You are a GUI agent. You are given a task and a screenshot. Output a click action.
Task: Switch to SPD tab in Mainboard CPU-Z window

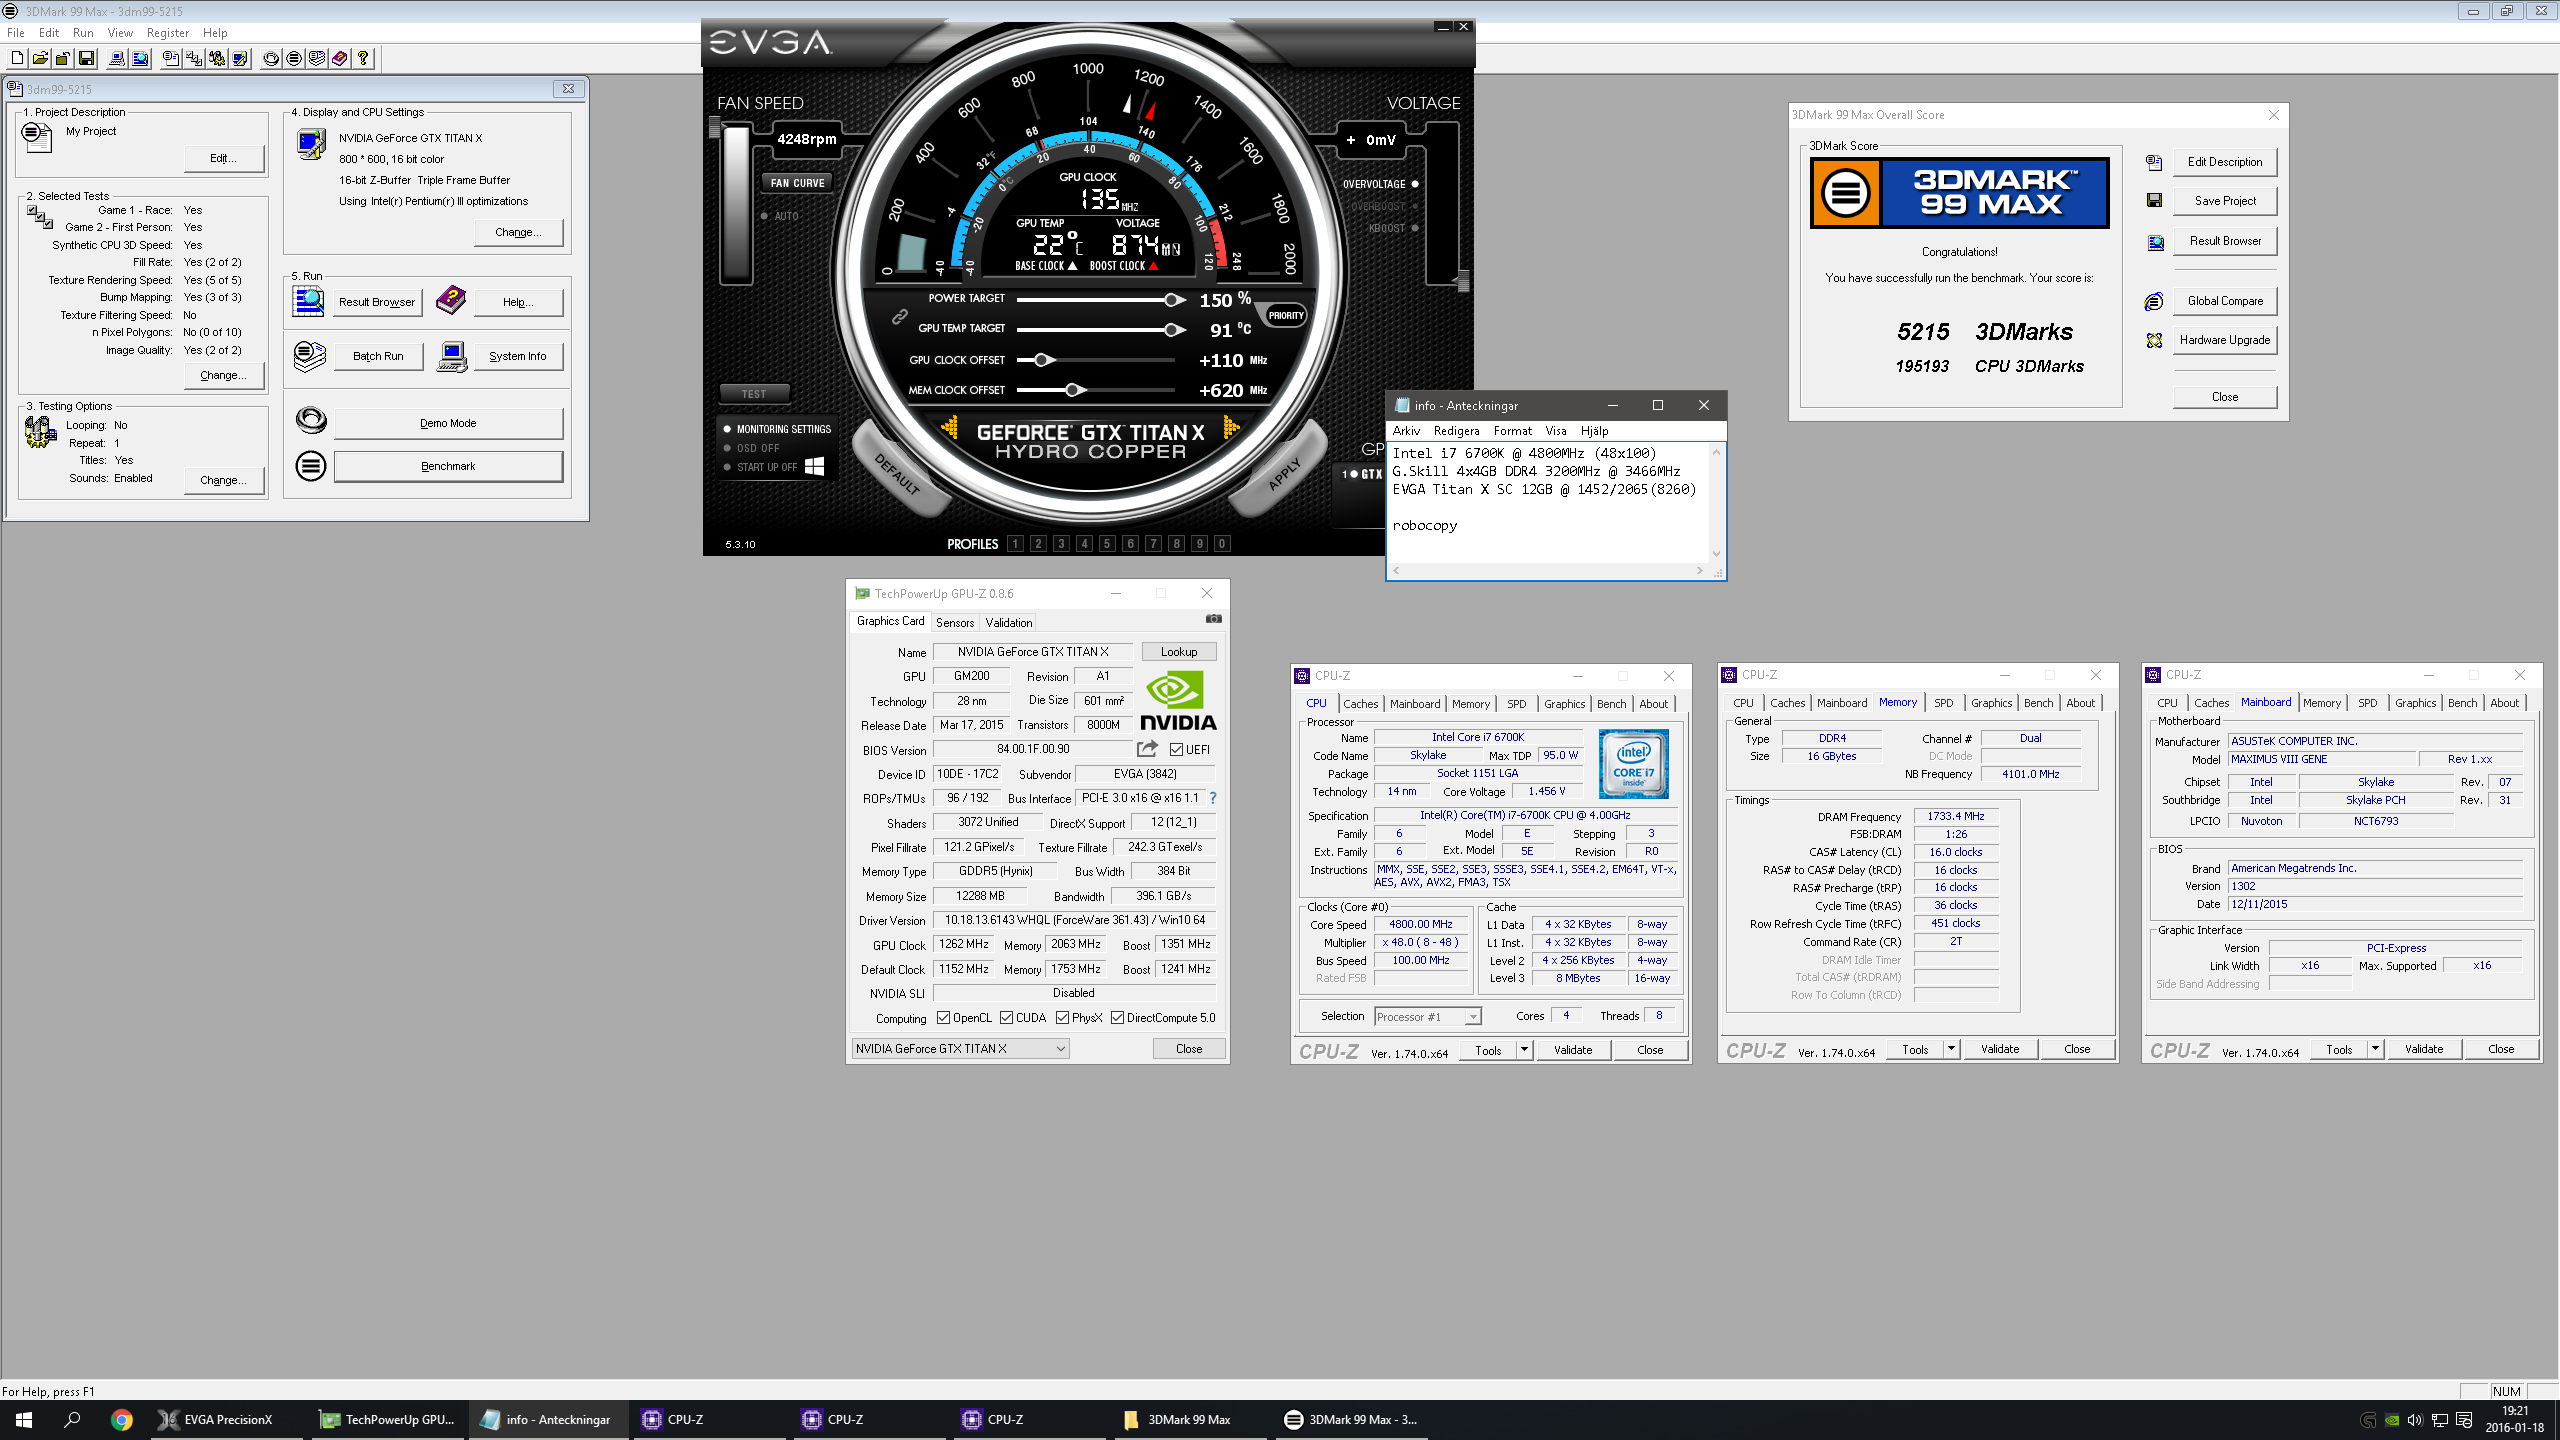pyautogui.click(x=2367, y=703)
